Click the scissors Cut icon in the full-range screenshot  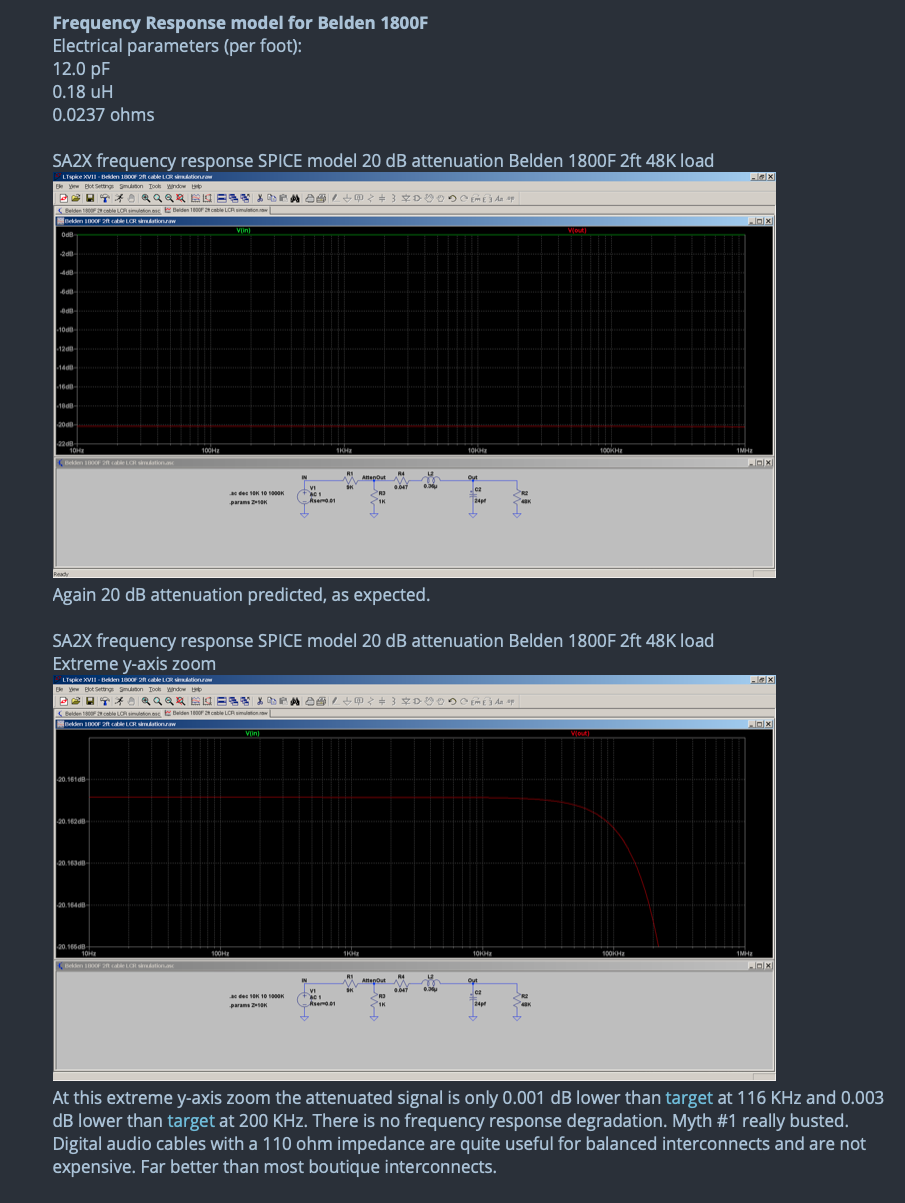click(259, 198)
